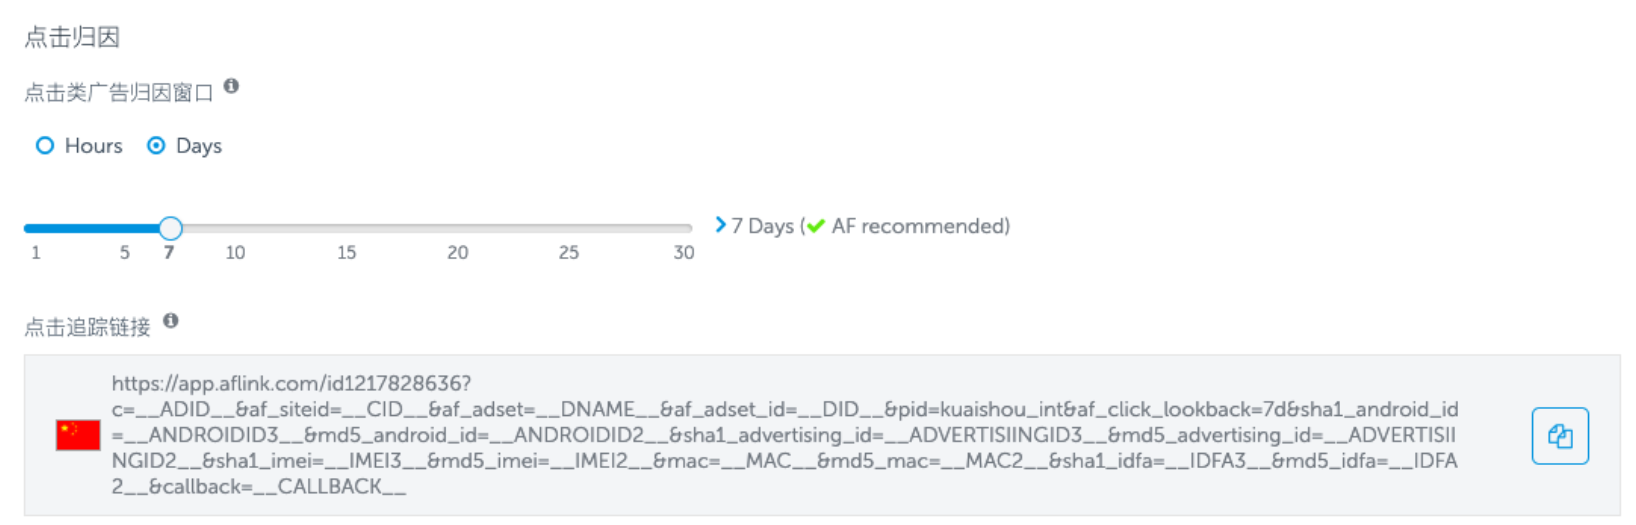The width and height of the screenshot is (1636, 525).
Task: Choose the 5 mark on the slider
Action: tap(125, 253)
